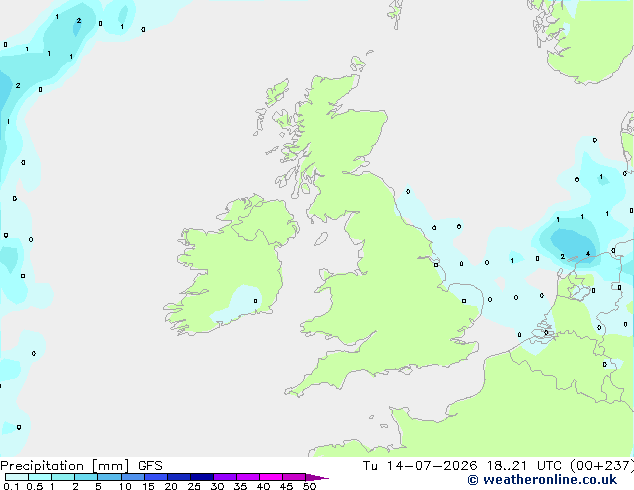Select the "30" legend scale label
This screenshot has height=490, width=634.
coord(217,486)
